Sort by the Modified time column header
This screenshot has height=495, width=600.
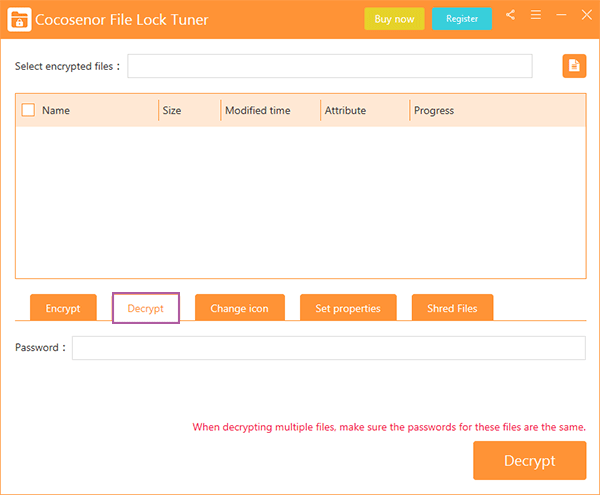[258, 110]
